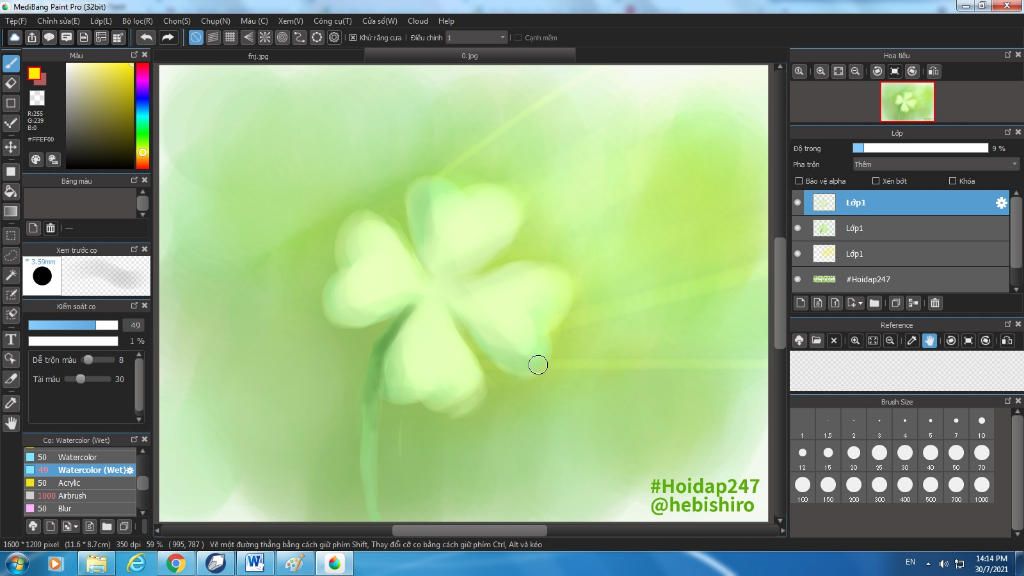Screen dimensions: 1024x576
Task: Click the zoom in icon in Navigator
Action: 821,71
